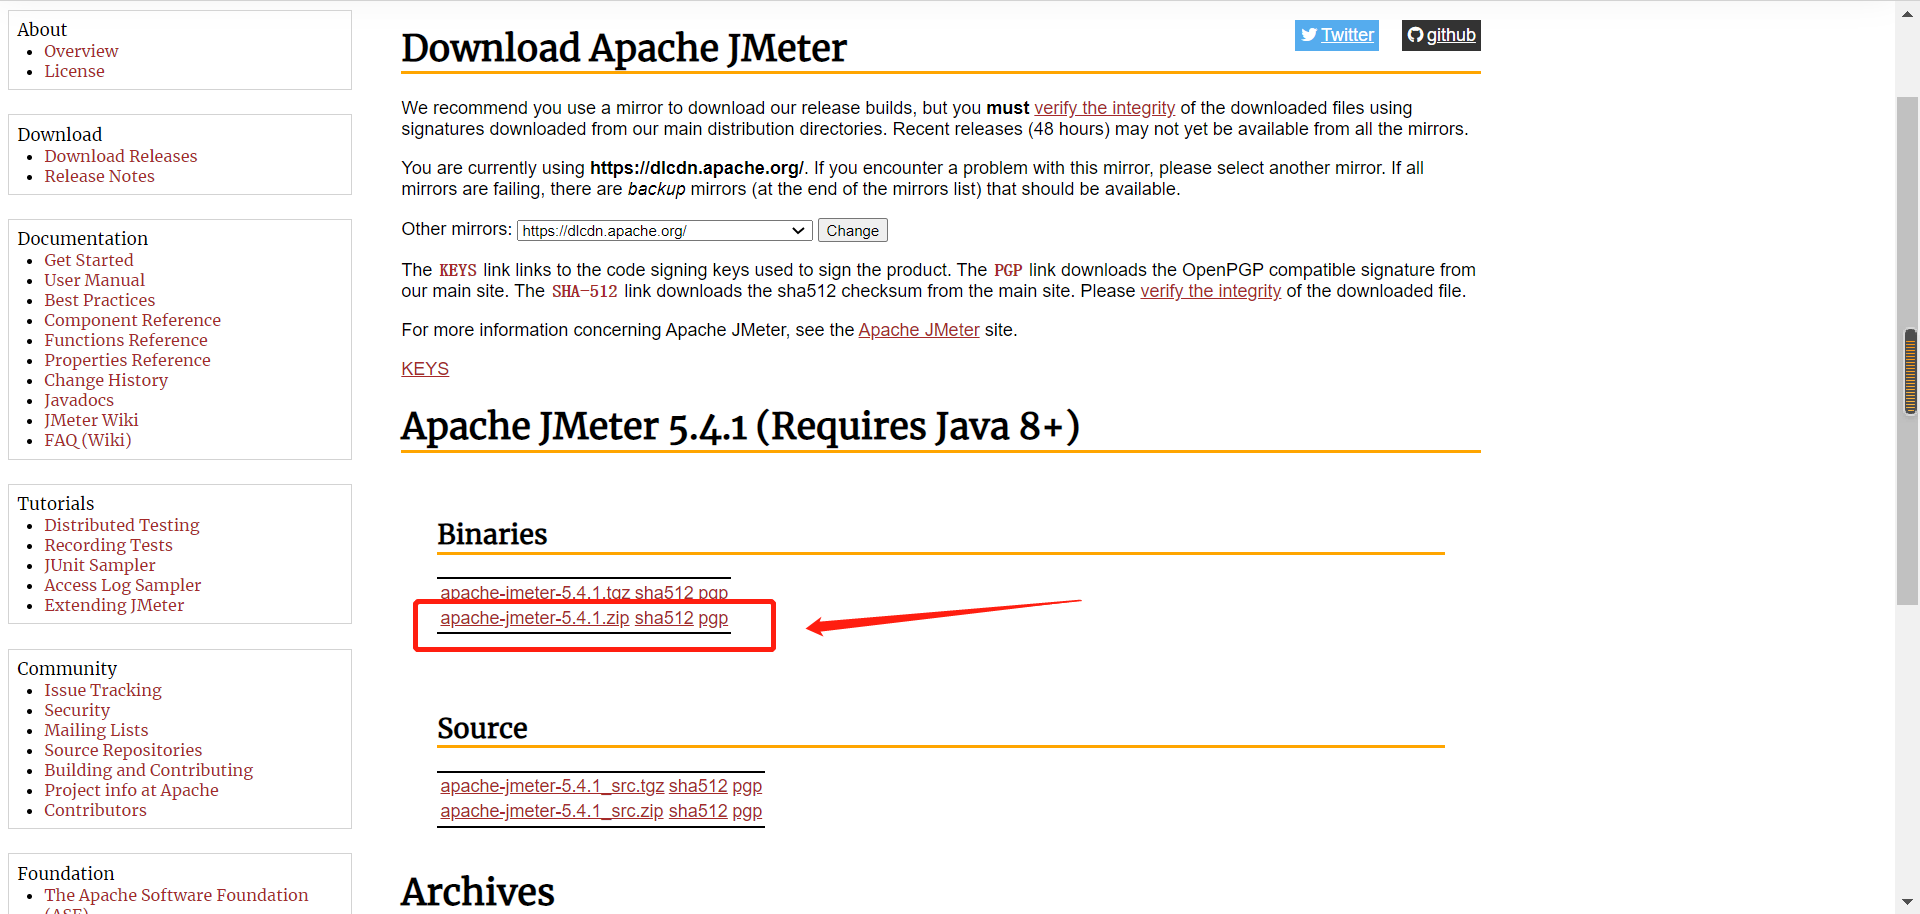The image size is (1920, 914).
Task: Open Extending JMeter tutorial
Action: click(114, 605)
